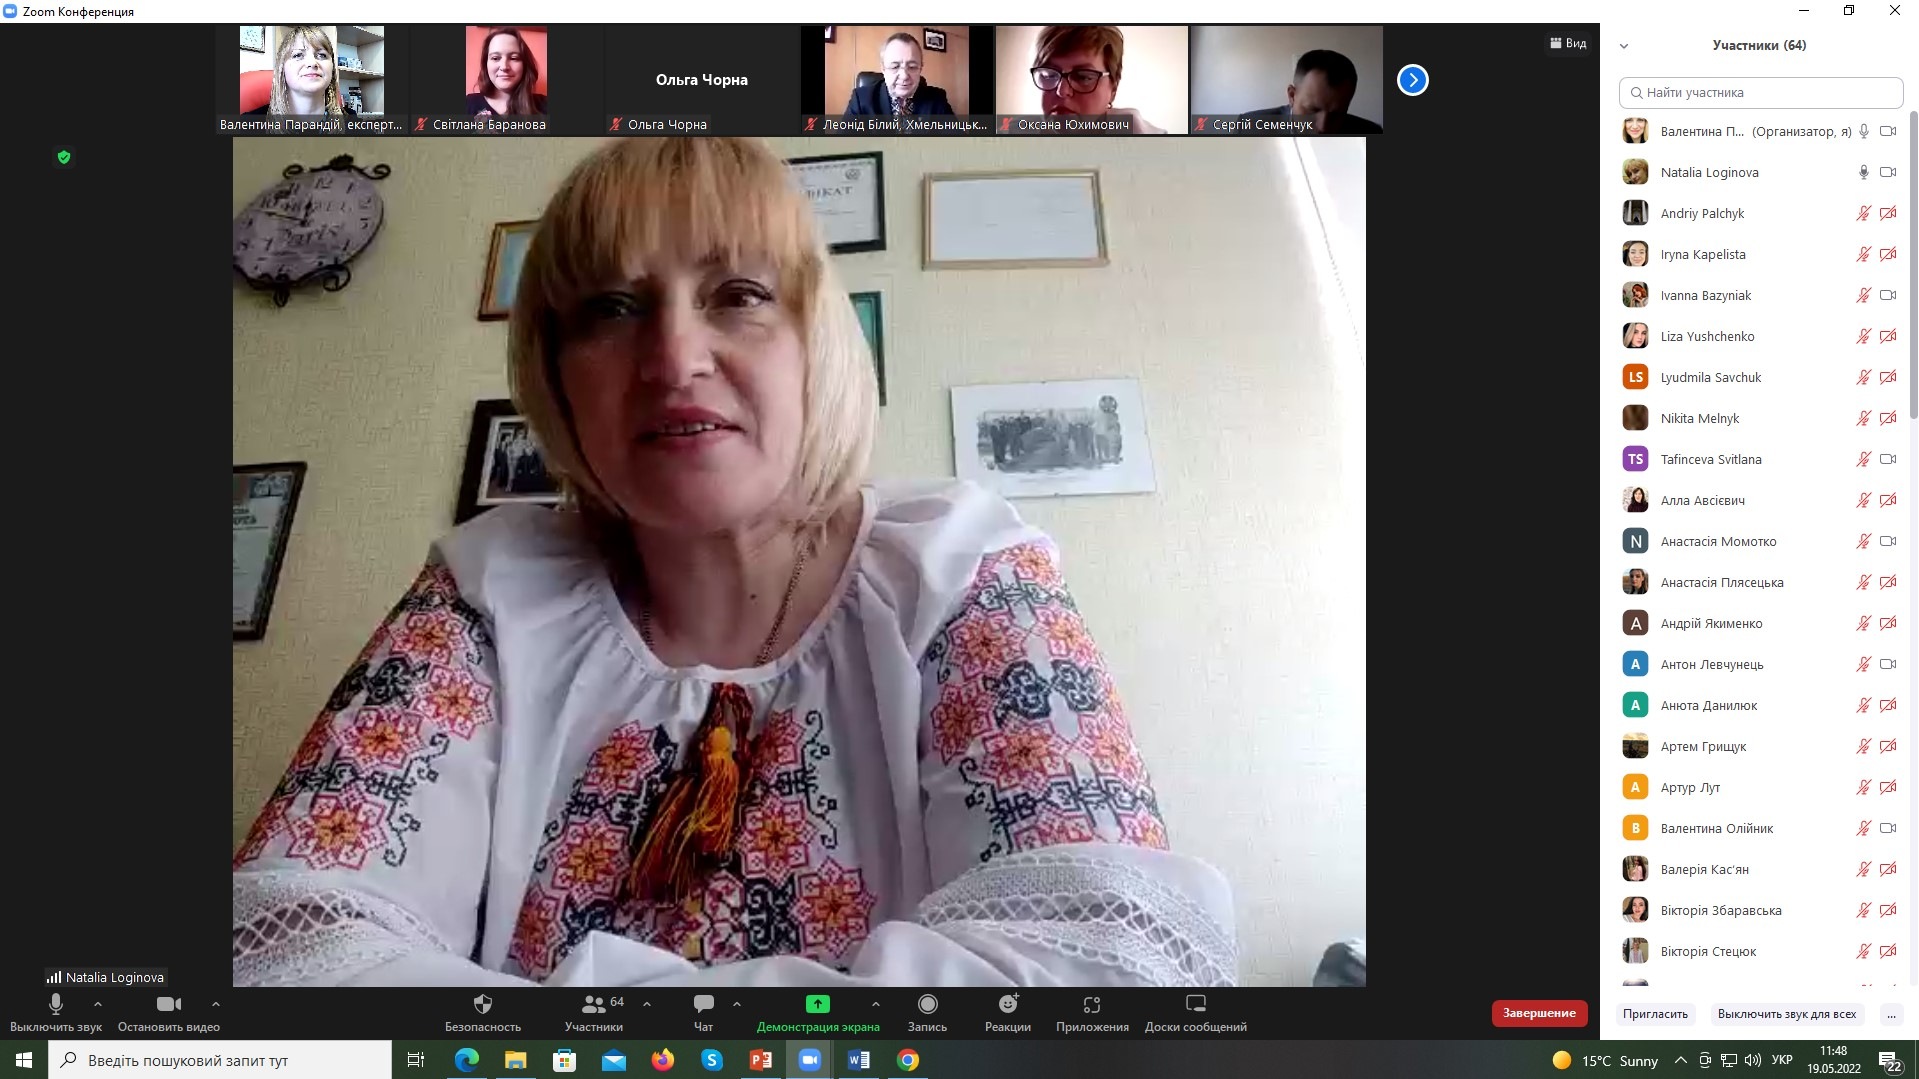
Task: Collapse participants panel with top-left chevron
Action: (1624, 46)
